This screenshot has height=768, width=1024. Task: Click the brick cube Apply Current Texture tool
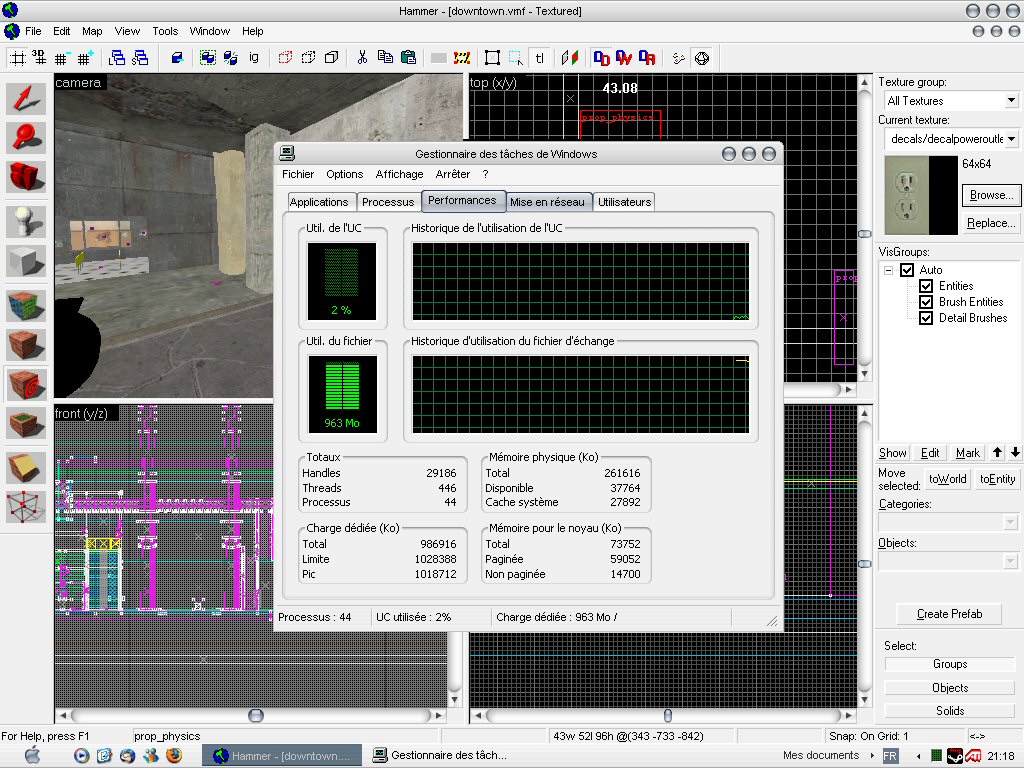pos(26,345)
